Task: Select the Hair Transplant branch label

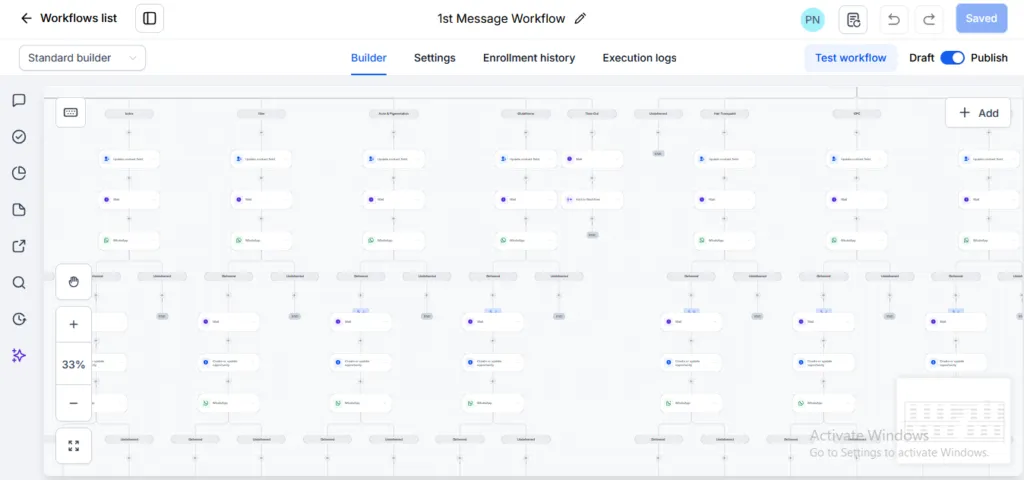Action: [724, 114]
